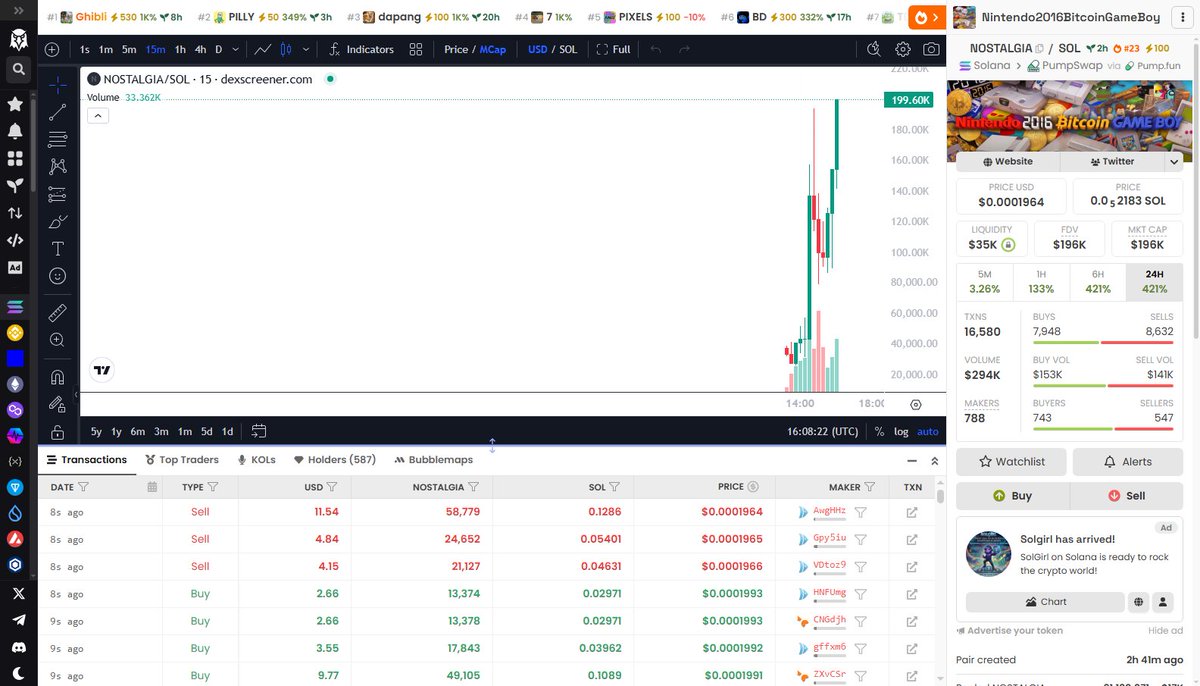Screen dimensions: 1200x686
Task: Open the Alerts button
Action: (1128, 462)
